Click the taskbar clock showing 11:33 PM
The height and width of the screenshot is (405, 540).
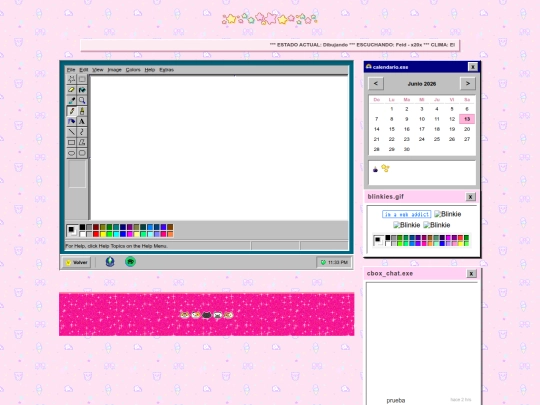[x=334, y=262]
